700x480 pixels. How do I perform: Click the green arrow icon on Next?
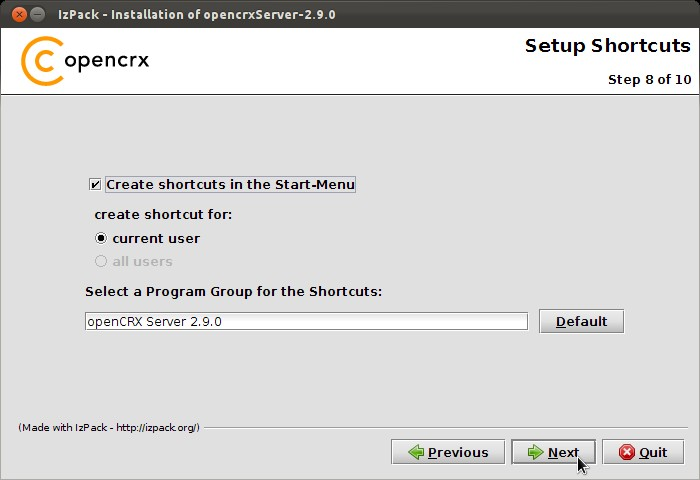(x=535, y=452)
